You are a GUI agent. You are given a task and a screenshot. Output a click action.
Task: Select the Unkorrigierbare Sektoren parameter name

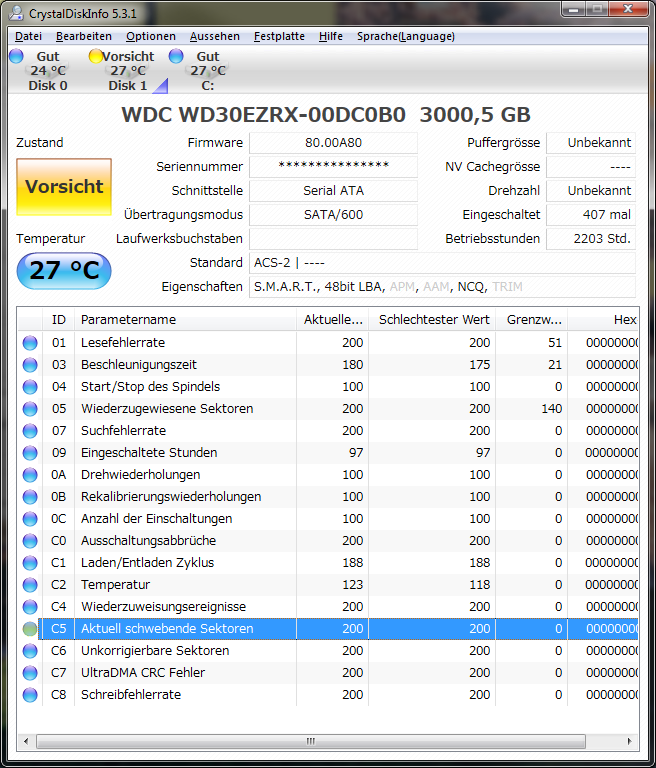coord(155,651)
